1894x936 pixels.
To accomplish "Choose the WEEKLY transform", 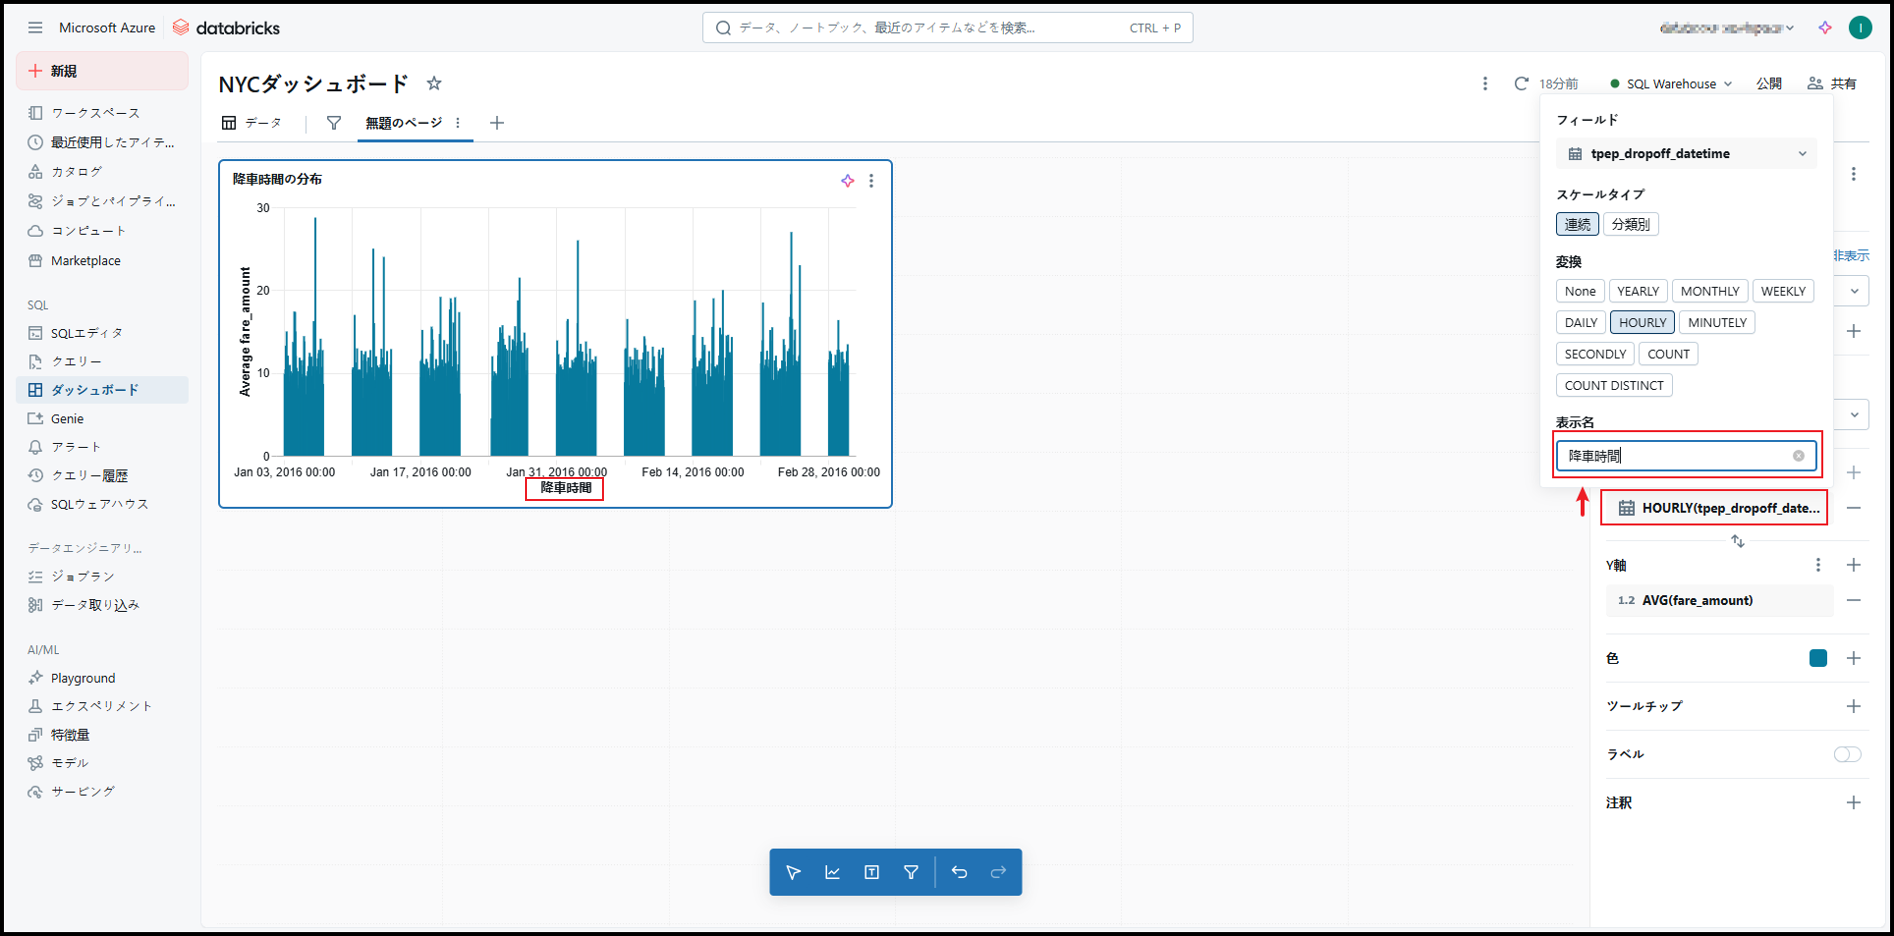I will (x=1783, y=291).
